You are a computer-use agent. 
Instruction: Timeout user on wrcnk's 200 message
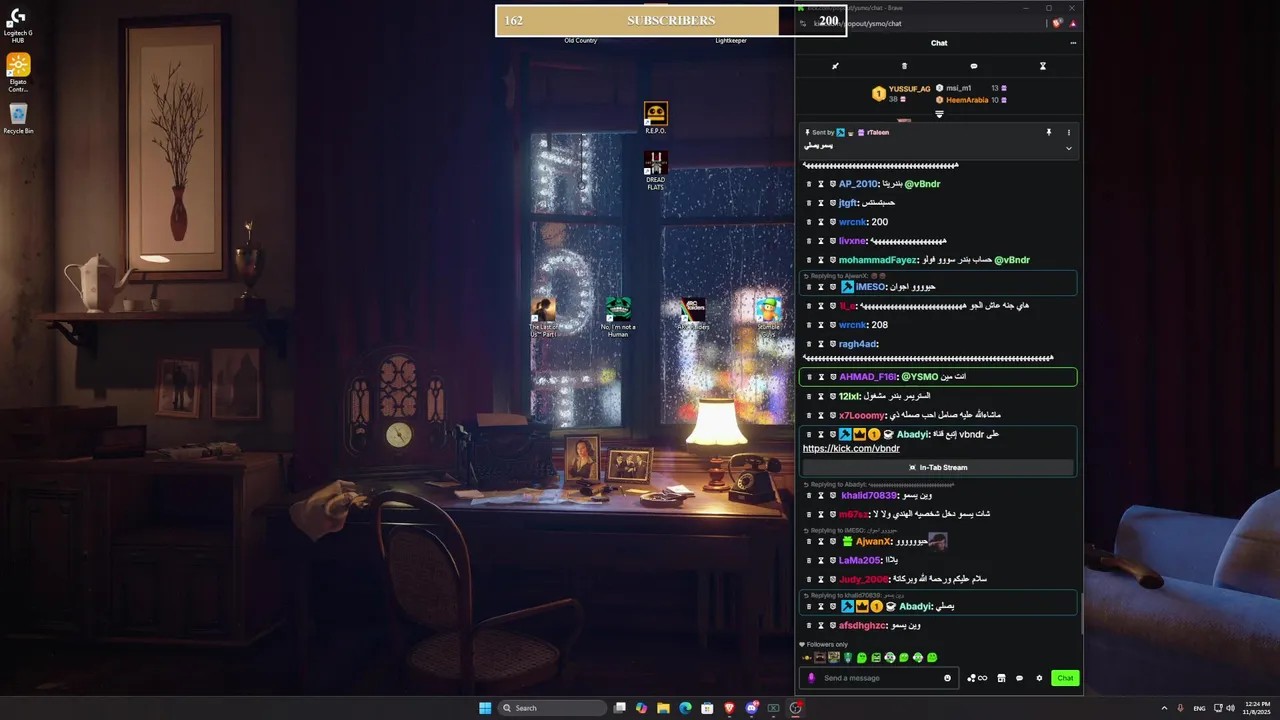[x=821, y=222]
